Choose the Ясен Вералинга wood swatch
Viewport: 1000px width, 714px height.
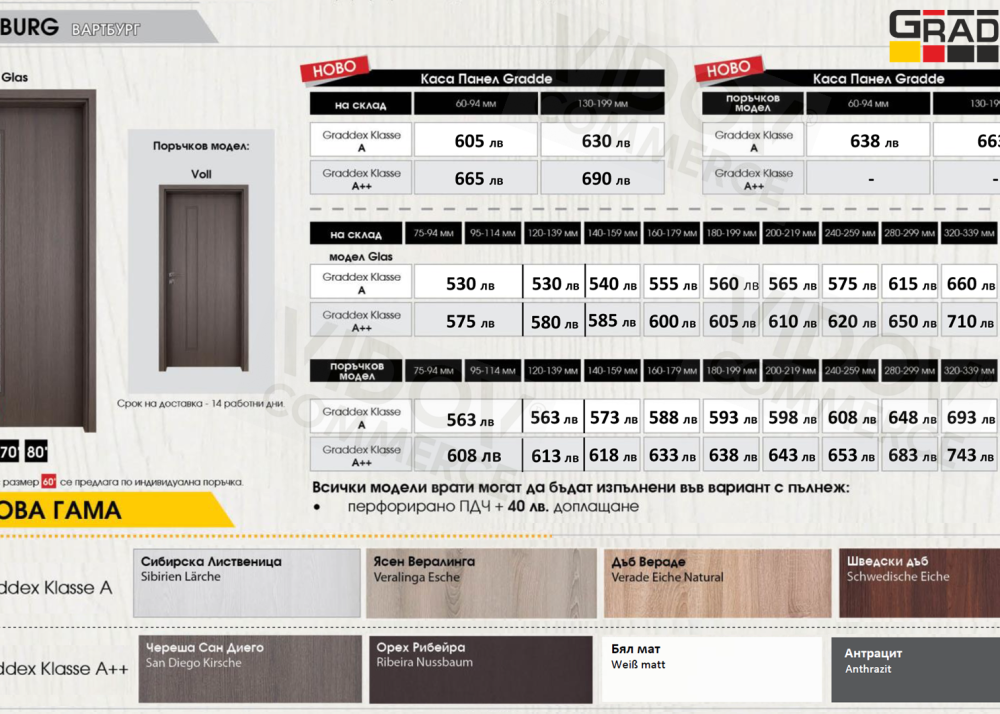(480, 583)
